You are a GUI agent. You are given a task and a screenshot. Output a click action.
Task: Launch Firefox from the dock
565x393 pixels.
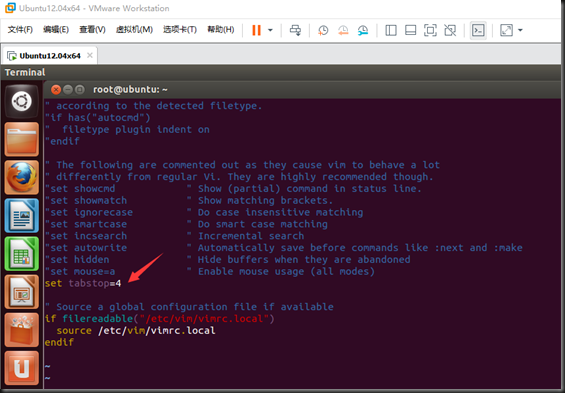pos(22,177)
